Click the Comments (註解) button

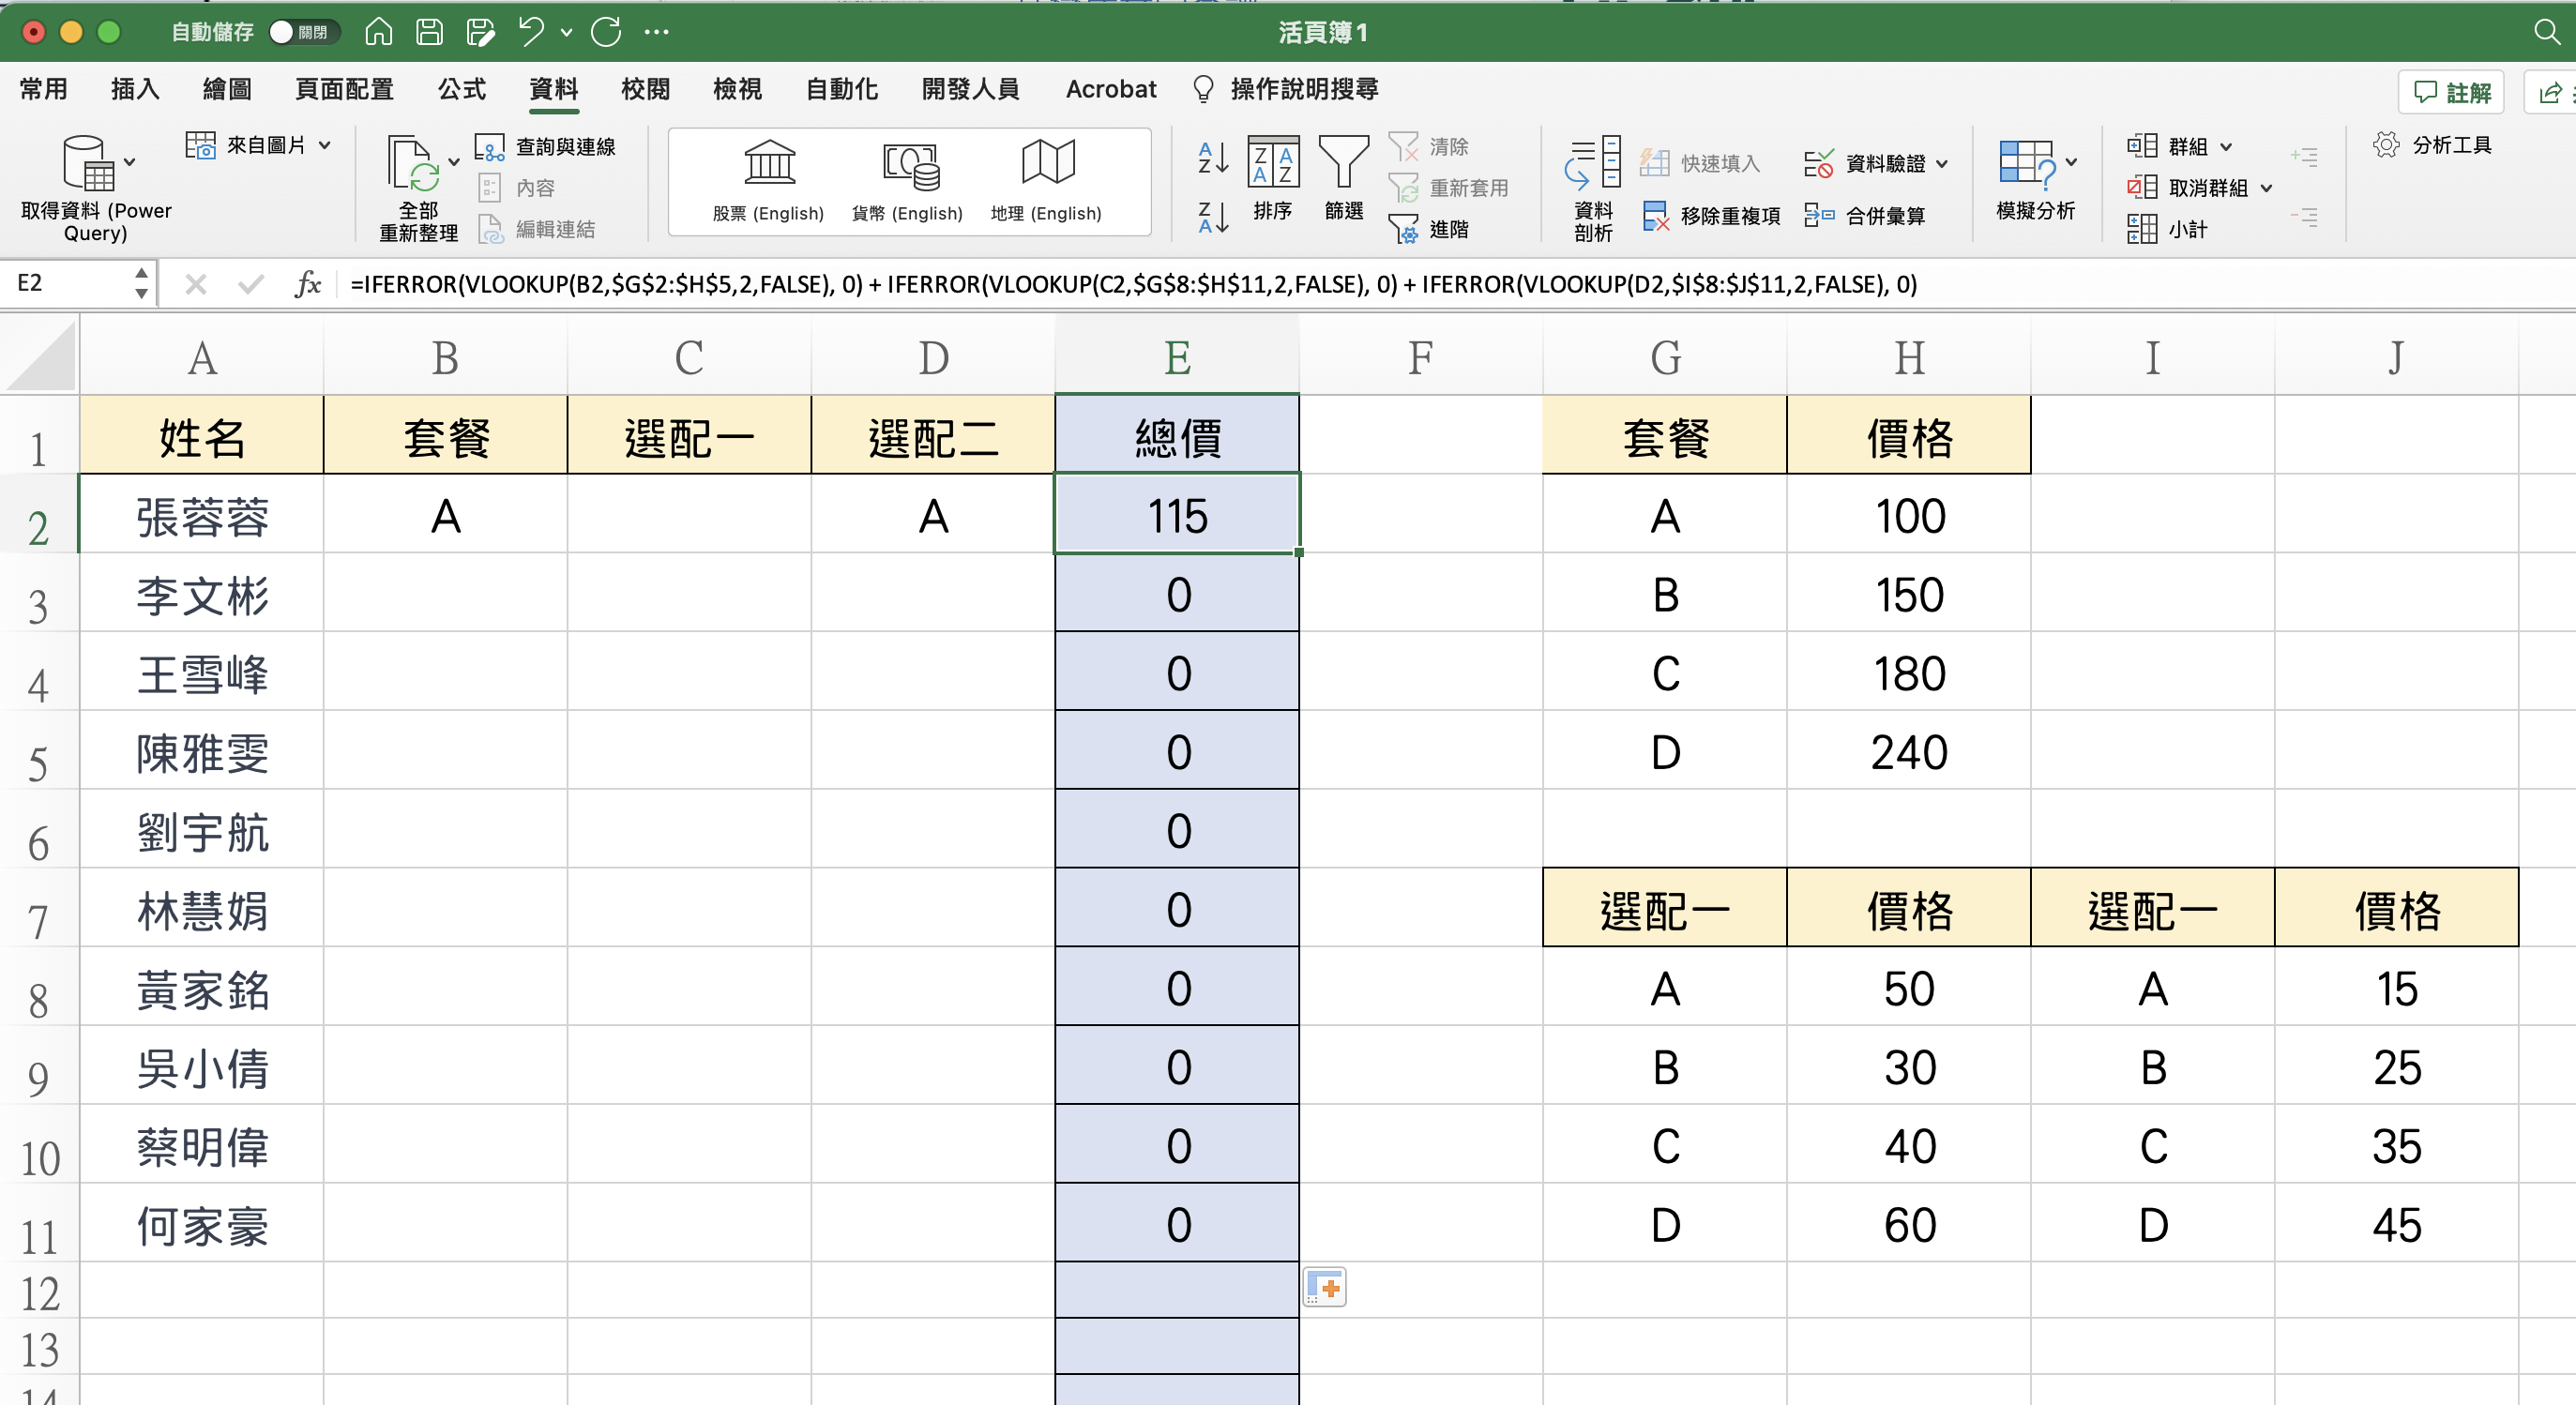(2451, 92)
